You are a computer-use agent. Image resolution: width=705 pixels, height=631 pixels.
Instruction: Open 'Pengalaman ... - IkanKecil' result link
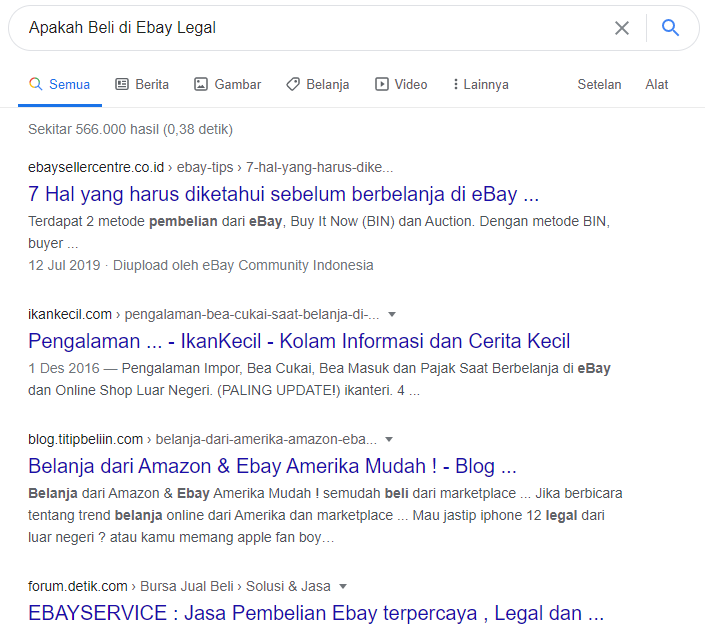click(299, 341)
